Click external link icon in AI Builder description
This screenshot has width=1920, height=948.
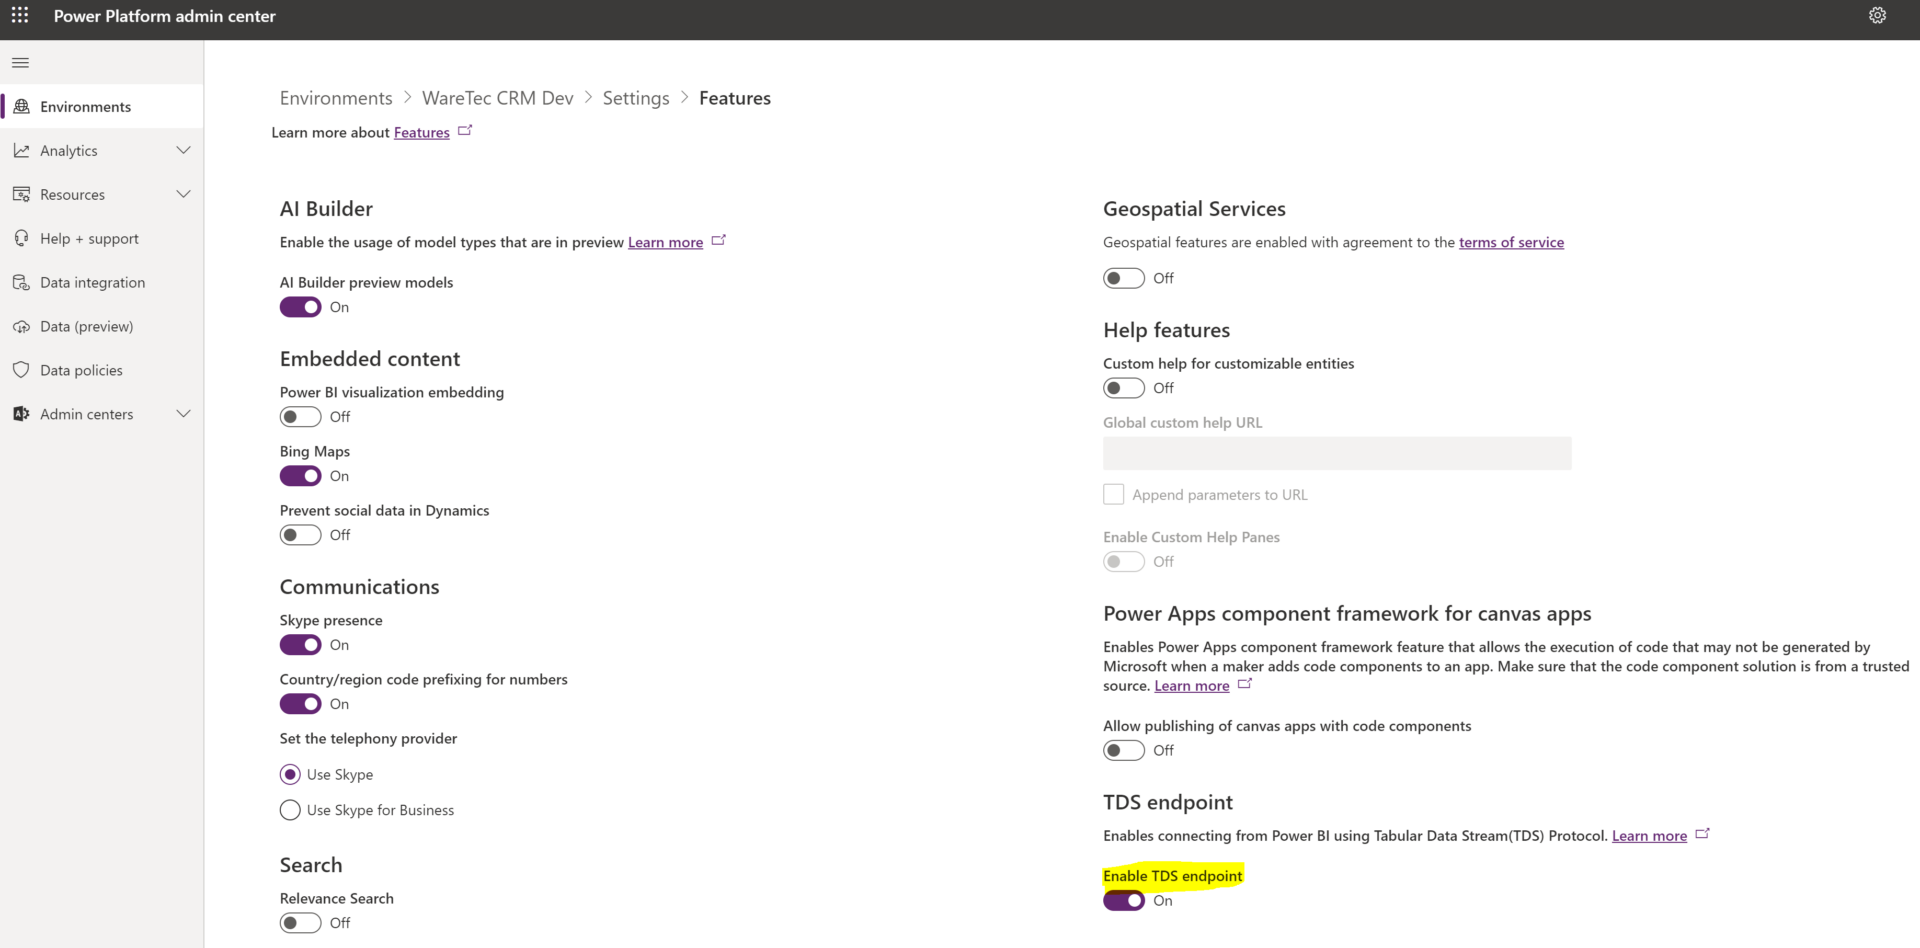(x=718, y=241)
